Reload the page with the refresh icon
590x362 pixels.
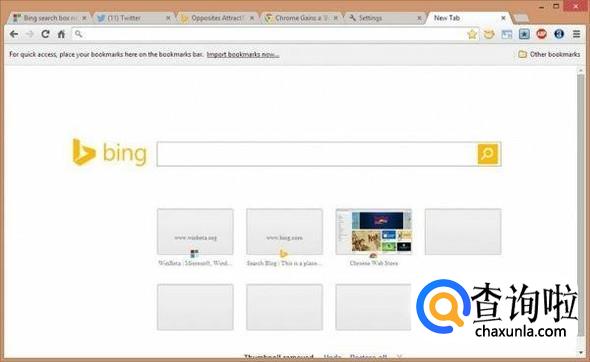(46, 34)
